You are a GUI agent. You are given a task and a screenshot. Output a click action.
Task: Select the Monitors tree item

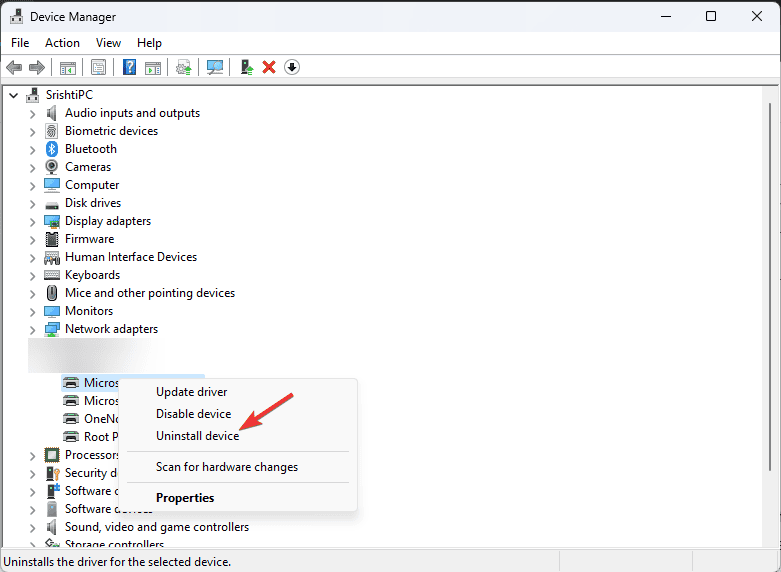(x=89, y=311)
